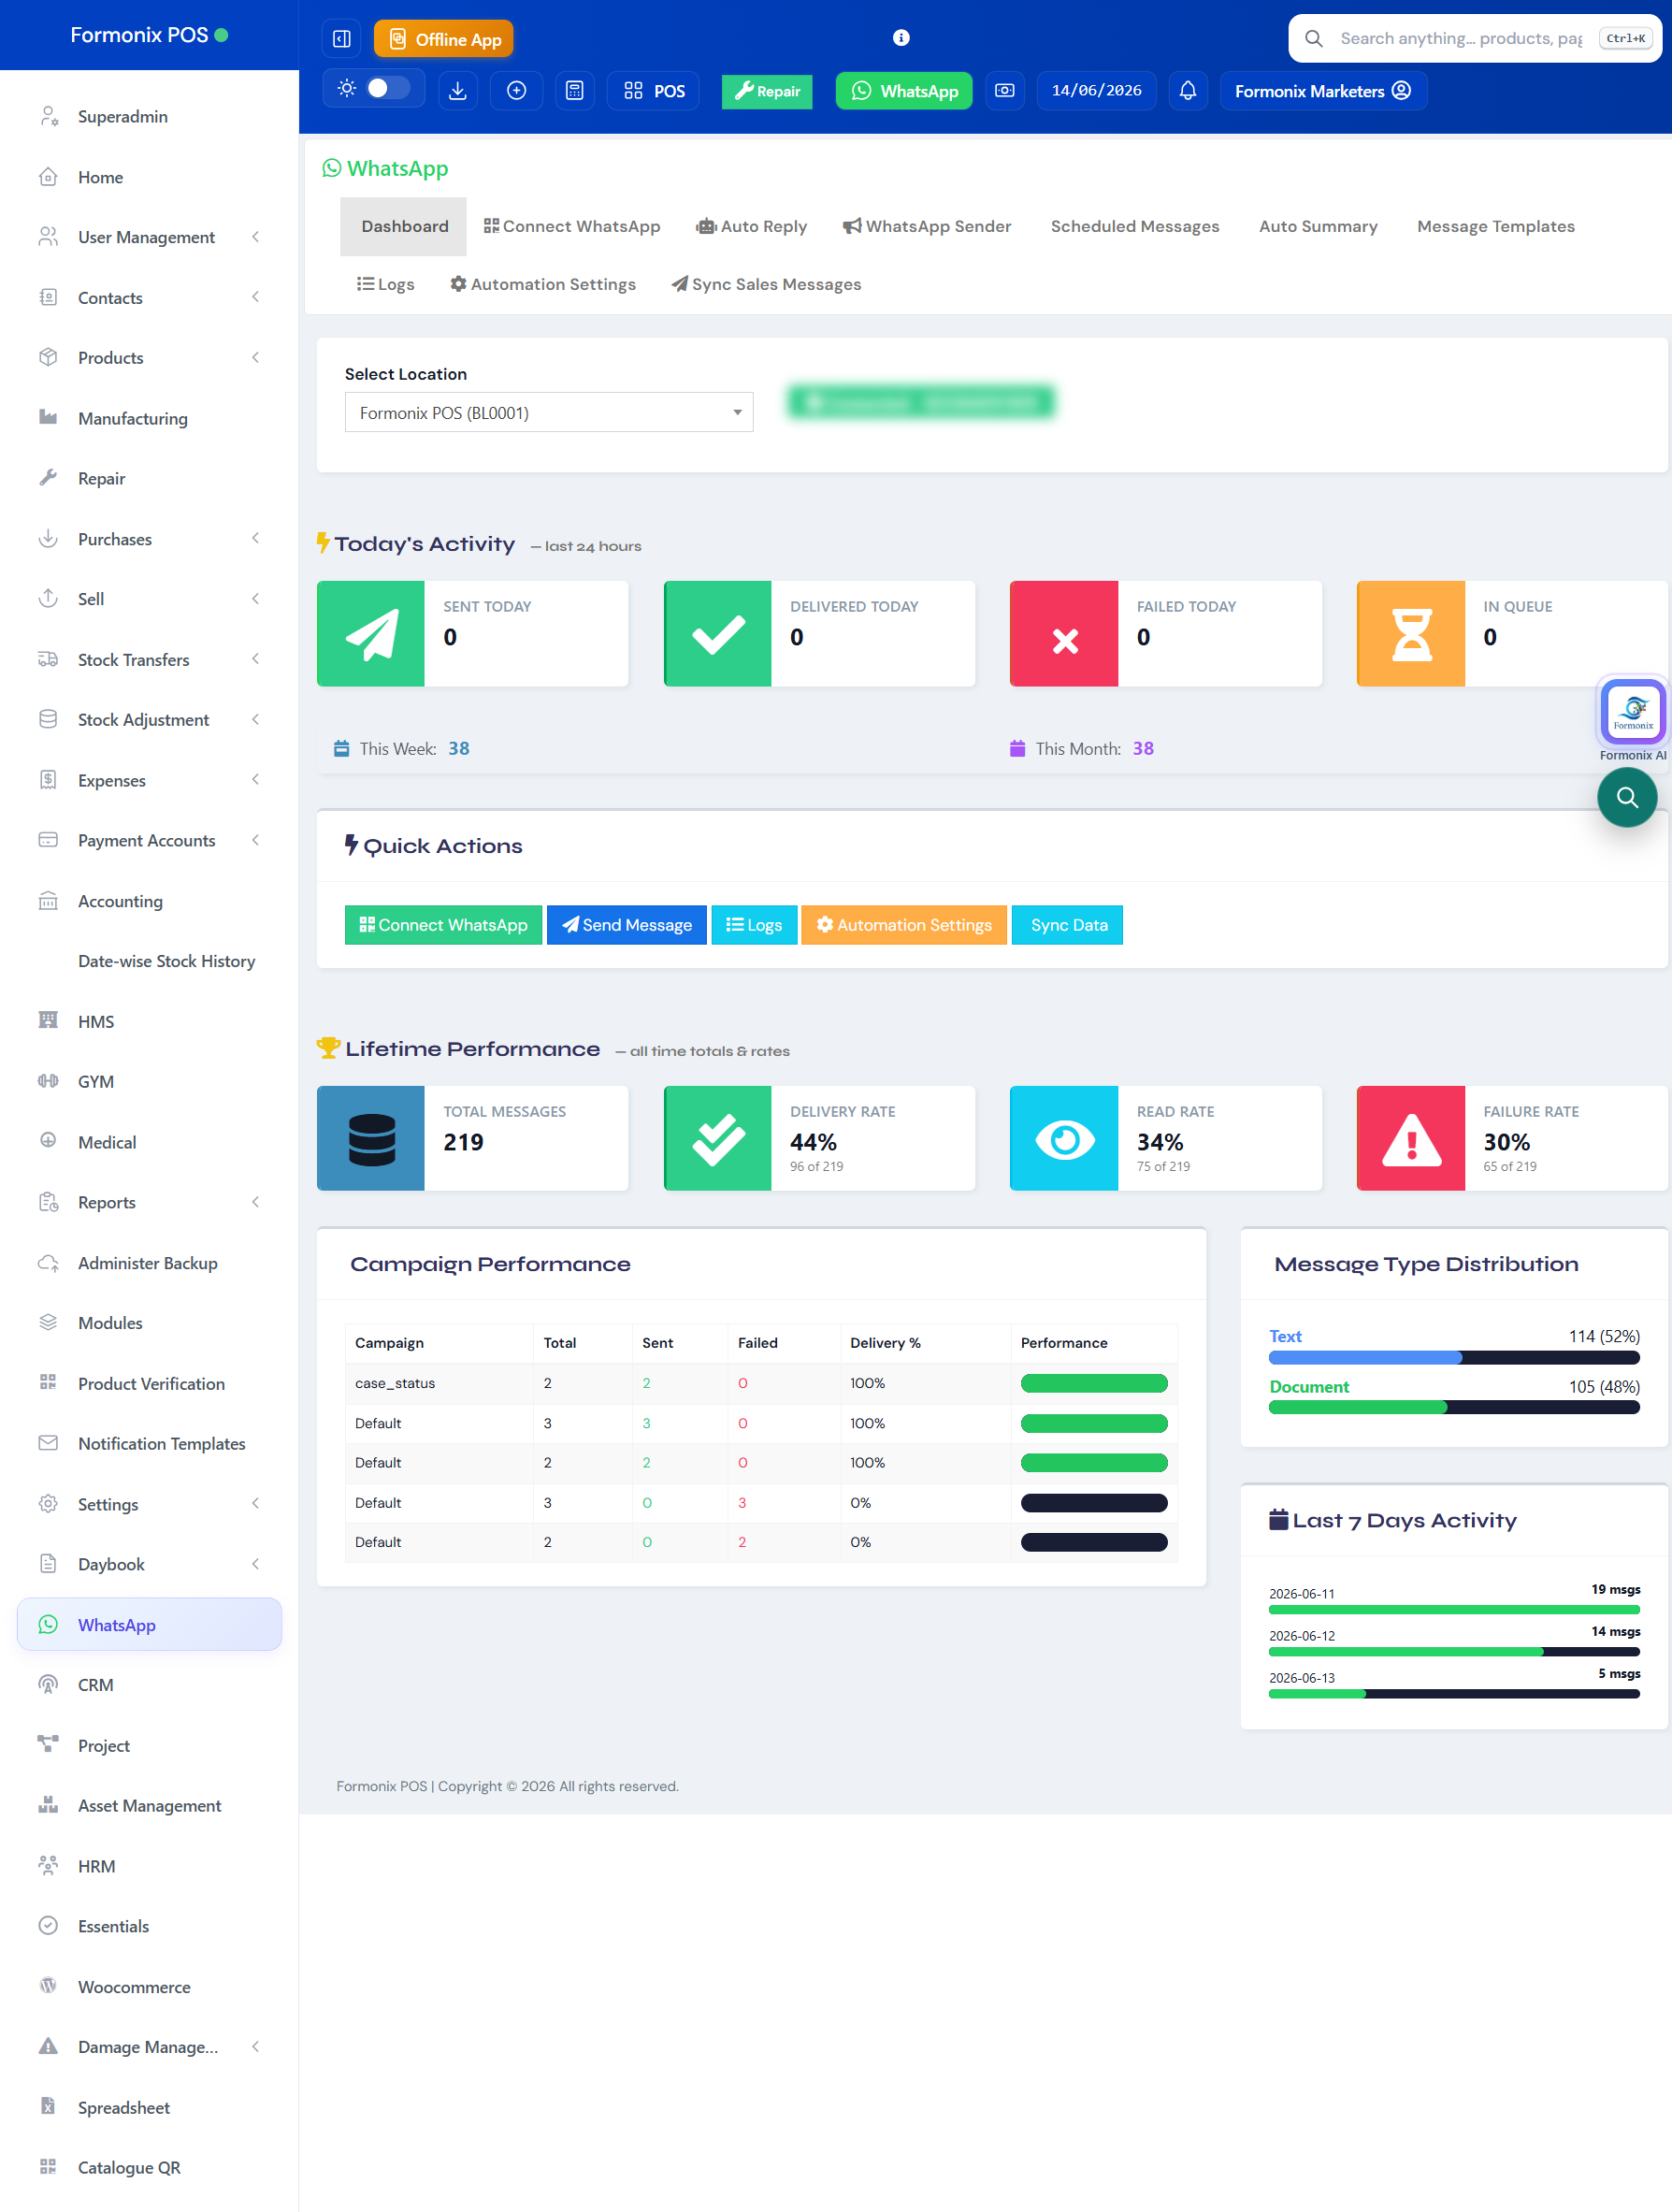The image size is (1672, 2212).
Task: Open the Select Location dropdown
Action: (x=549, y=412)
